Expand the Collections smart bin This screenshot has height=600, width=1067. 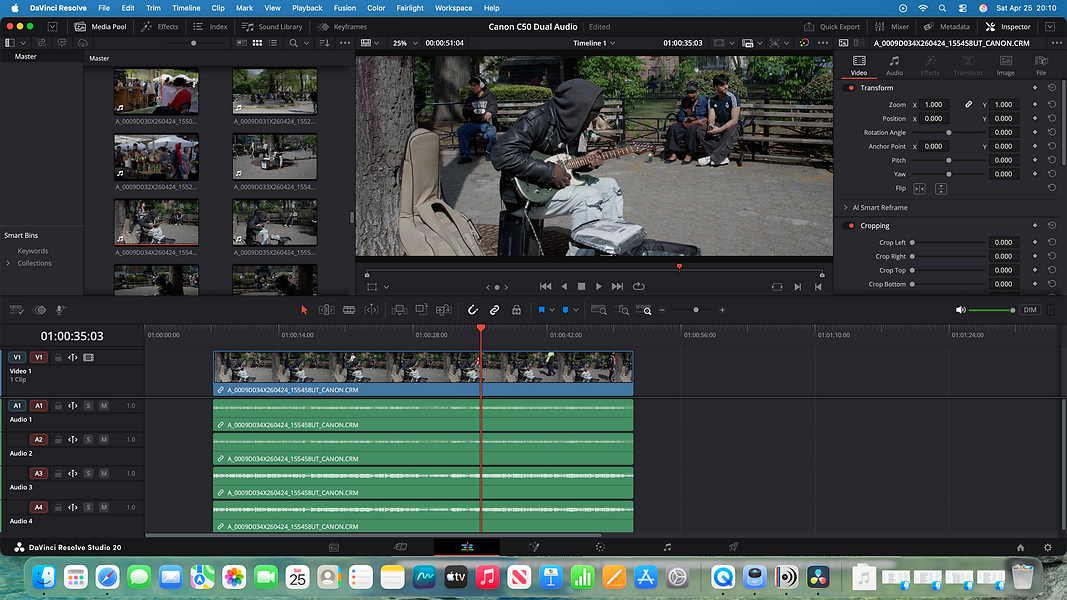[x=8, y=263]
